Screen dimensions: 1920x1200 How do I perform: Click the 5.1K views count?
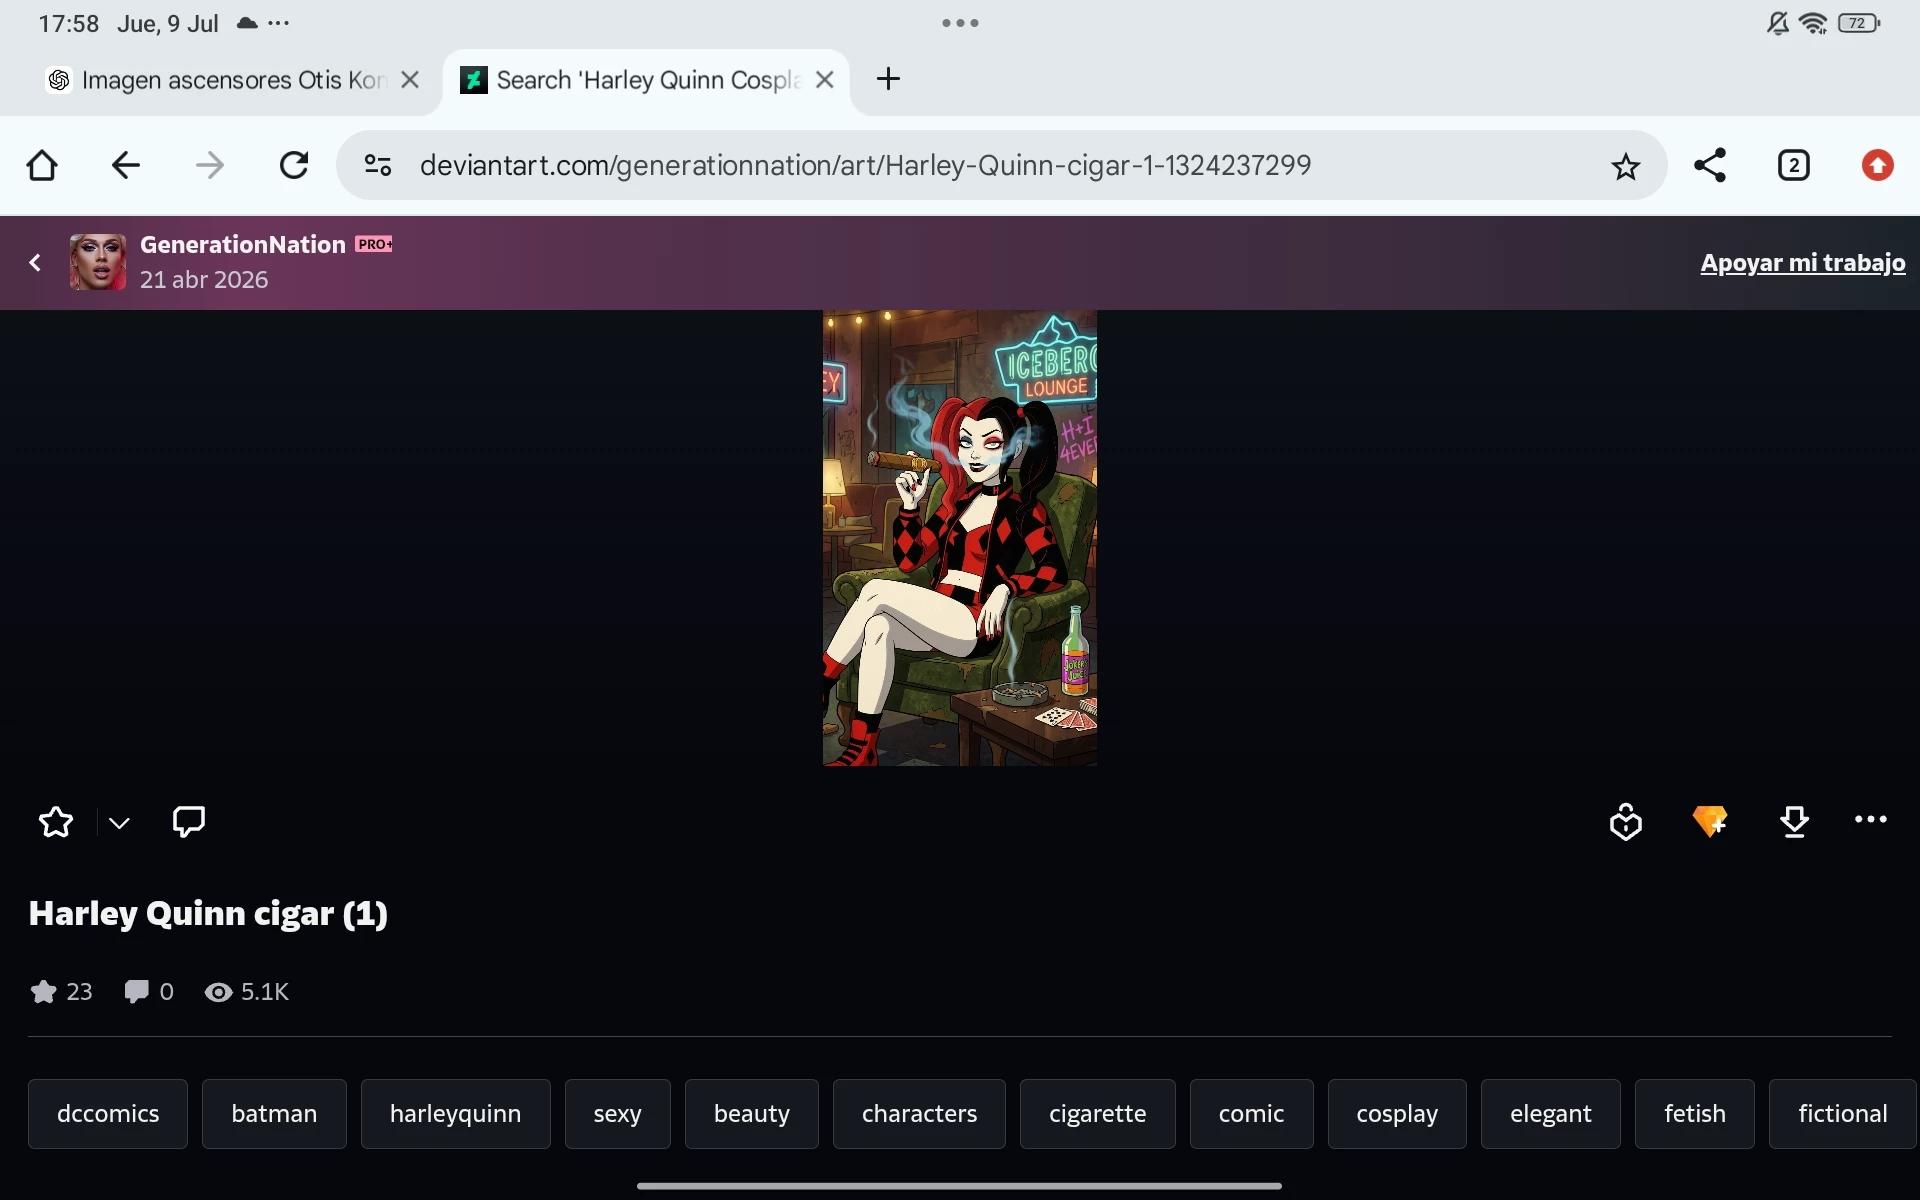tap(246, 991)
